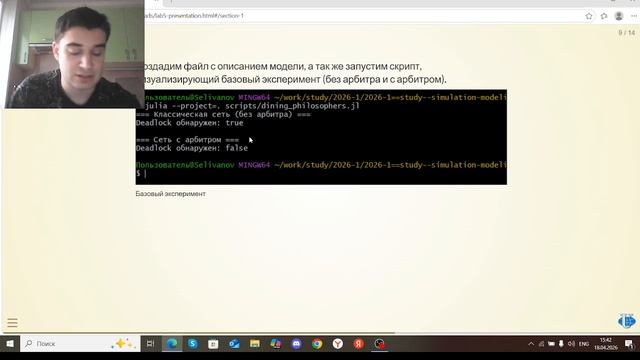640x360 pixels.
Task: Click 'Классическая сеть (без арбитра)' line
Action: pyautogui.click(x=223, y=114)
